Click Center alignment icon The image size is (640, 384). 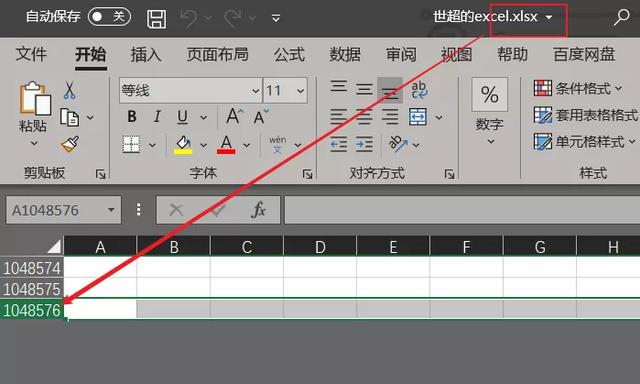coord(364,117)
